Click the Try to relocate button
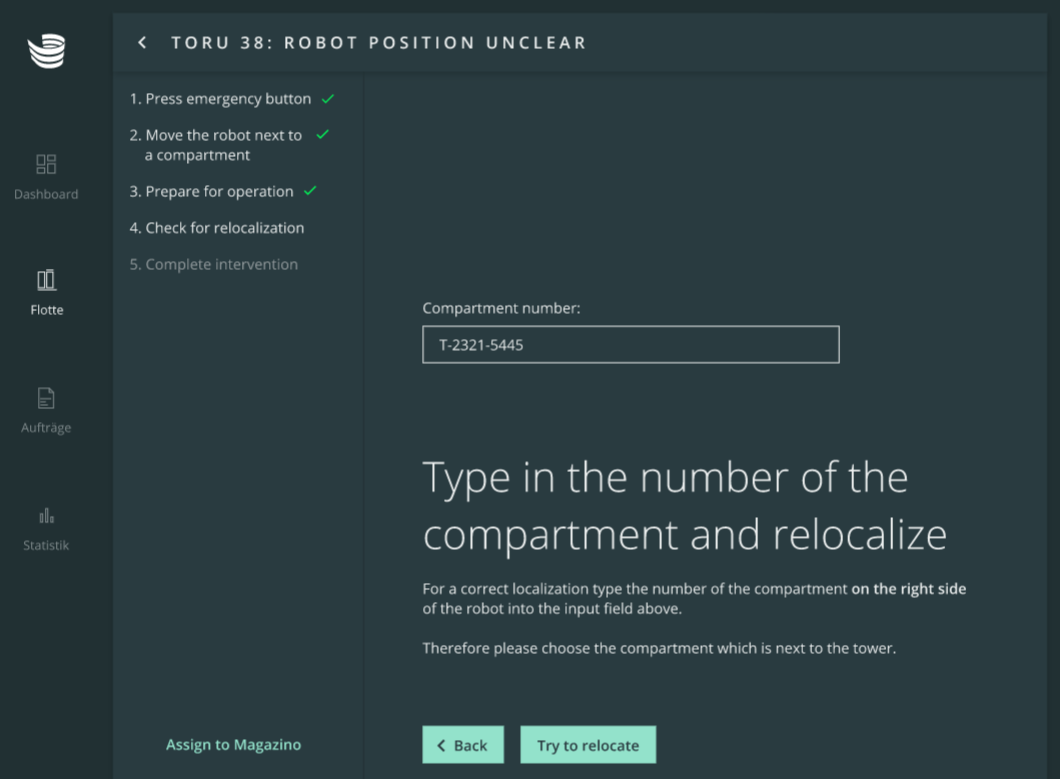1060x779 pixels. tap(588, 745)
